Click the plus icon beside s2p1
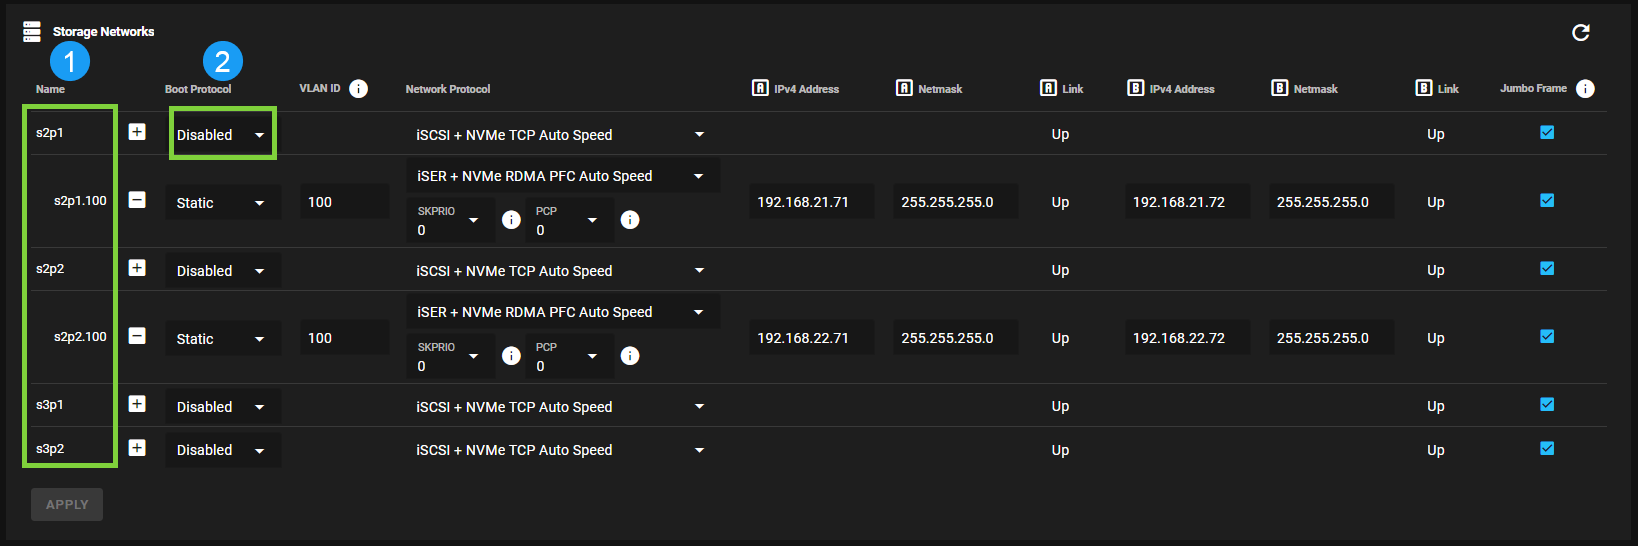The height and width of the screenshot is (546, 1638). [137, 132]
